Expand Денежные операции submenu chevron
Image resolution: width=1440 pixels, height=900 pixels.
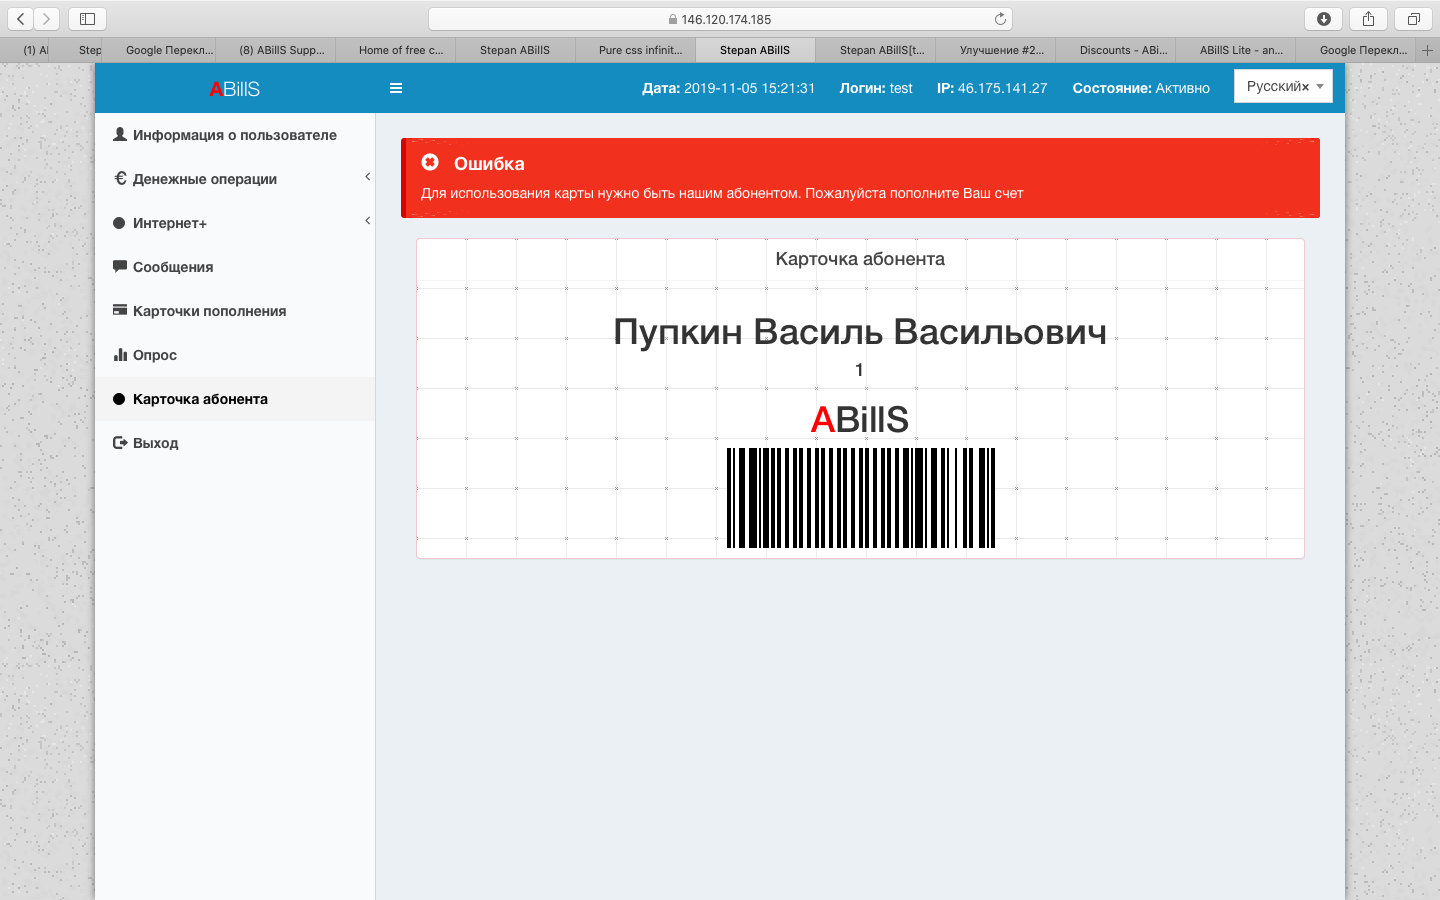point(367,177)
